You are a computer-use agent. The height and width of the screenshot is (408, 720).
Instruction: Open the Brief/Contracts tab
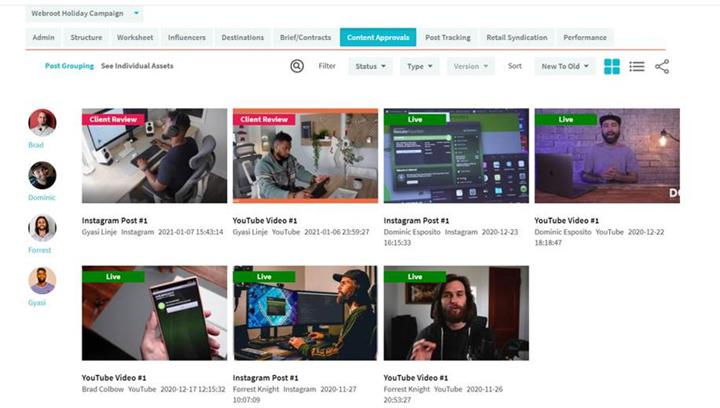point(305,37)
